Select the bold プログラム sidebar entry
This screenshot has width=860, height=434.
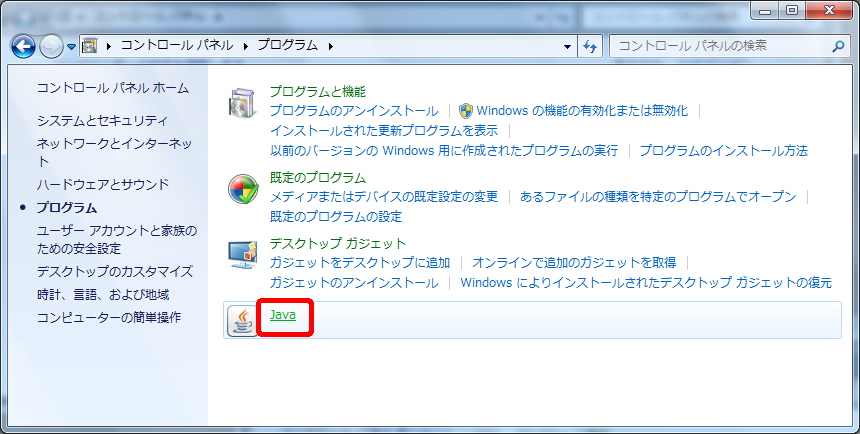(x=67, y=208)
